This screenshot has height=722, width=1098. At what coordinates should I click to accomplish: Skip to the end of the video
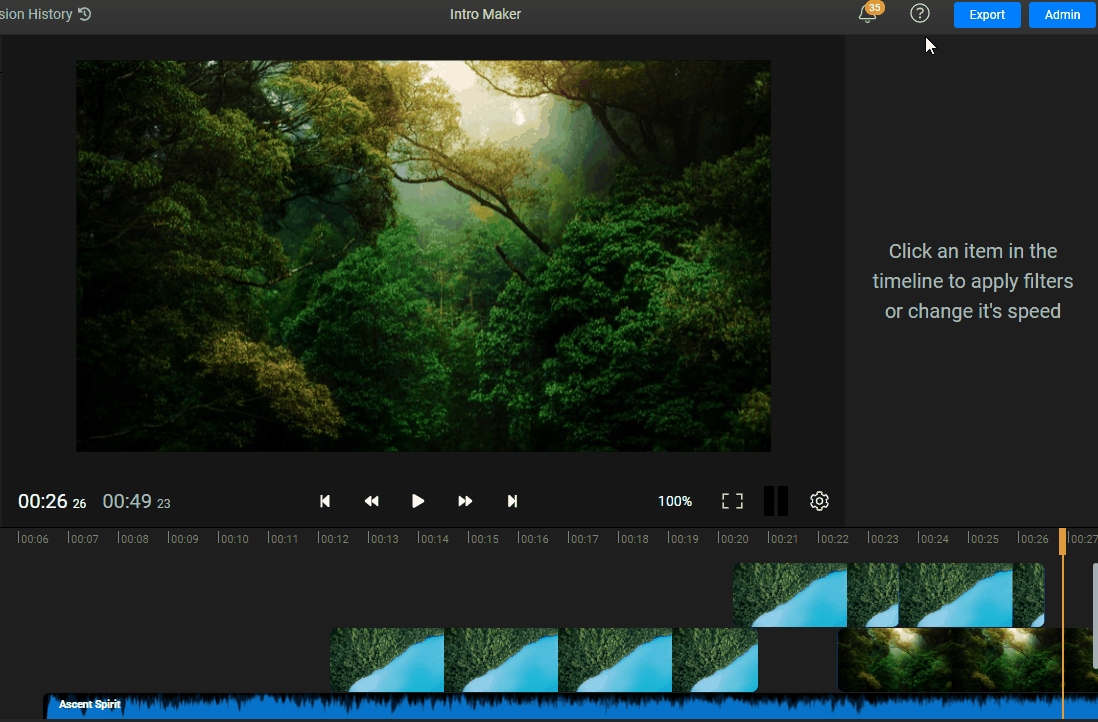pyautogui.click(x=512, y=501)
